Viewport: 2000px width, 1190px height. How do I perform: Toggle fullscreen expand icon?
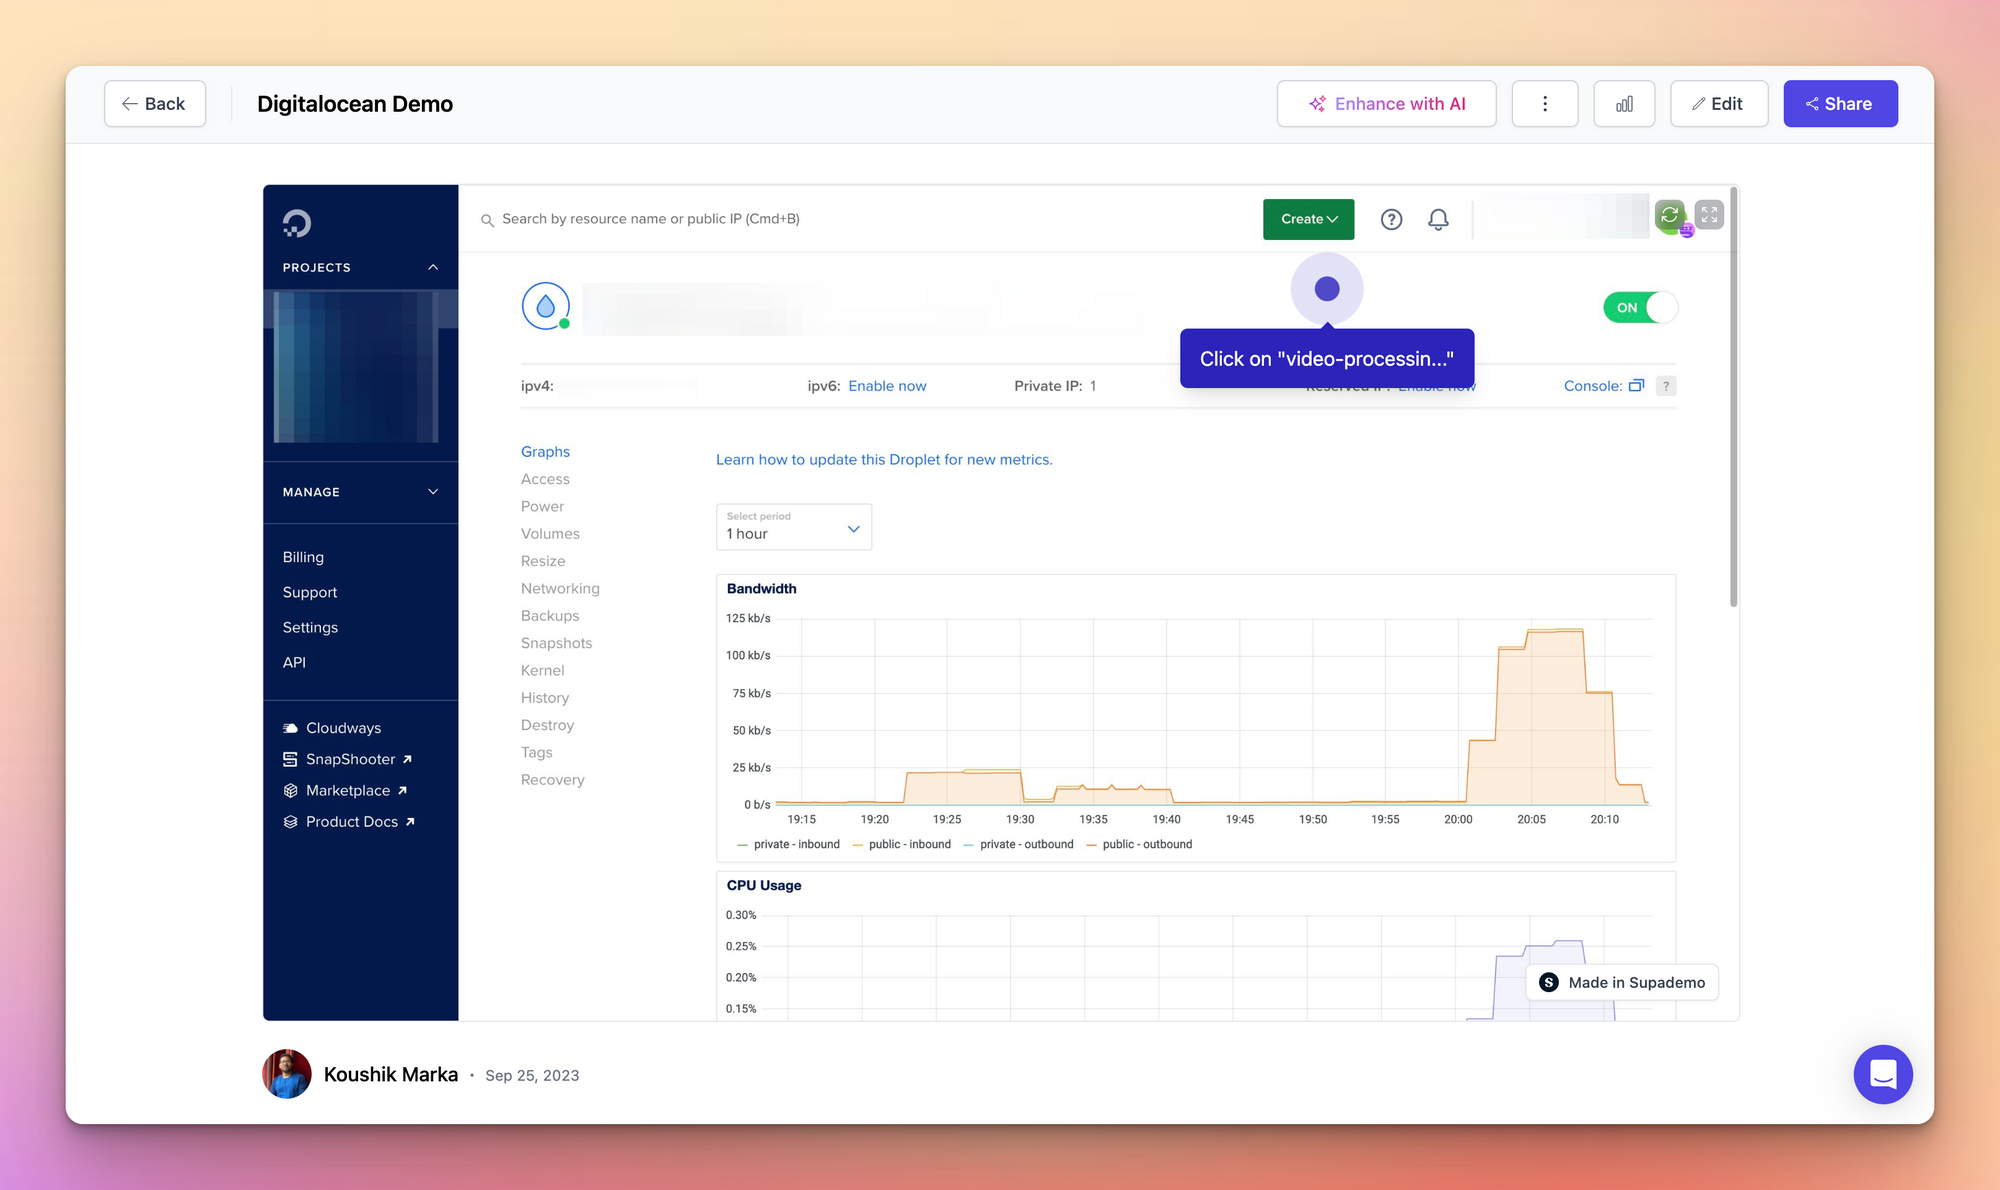point(1709,215)
